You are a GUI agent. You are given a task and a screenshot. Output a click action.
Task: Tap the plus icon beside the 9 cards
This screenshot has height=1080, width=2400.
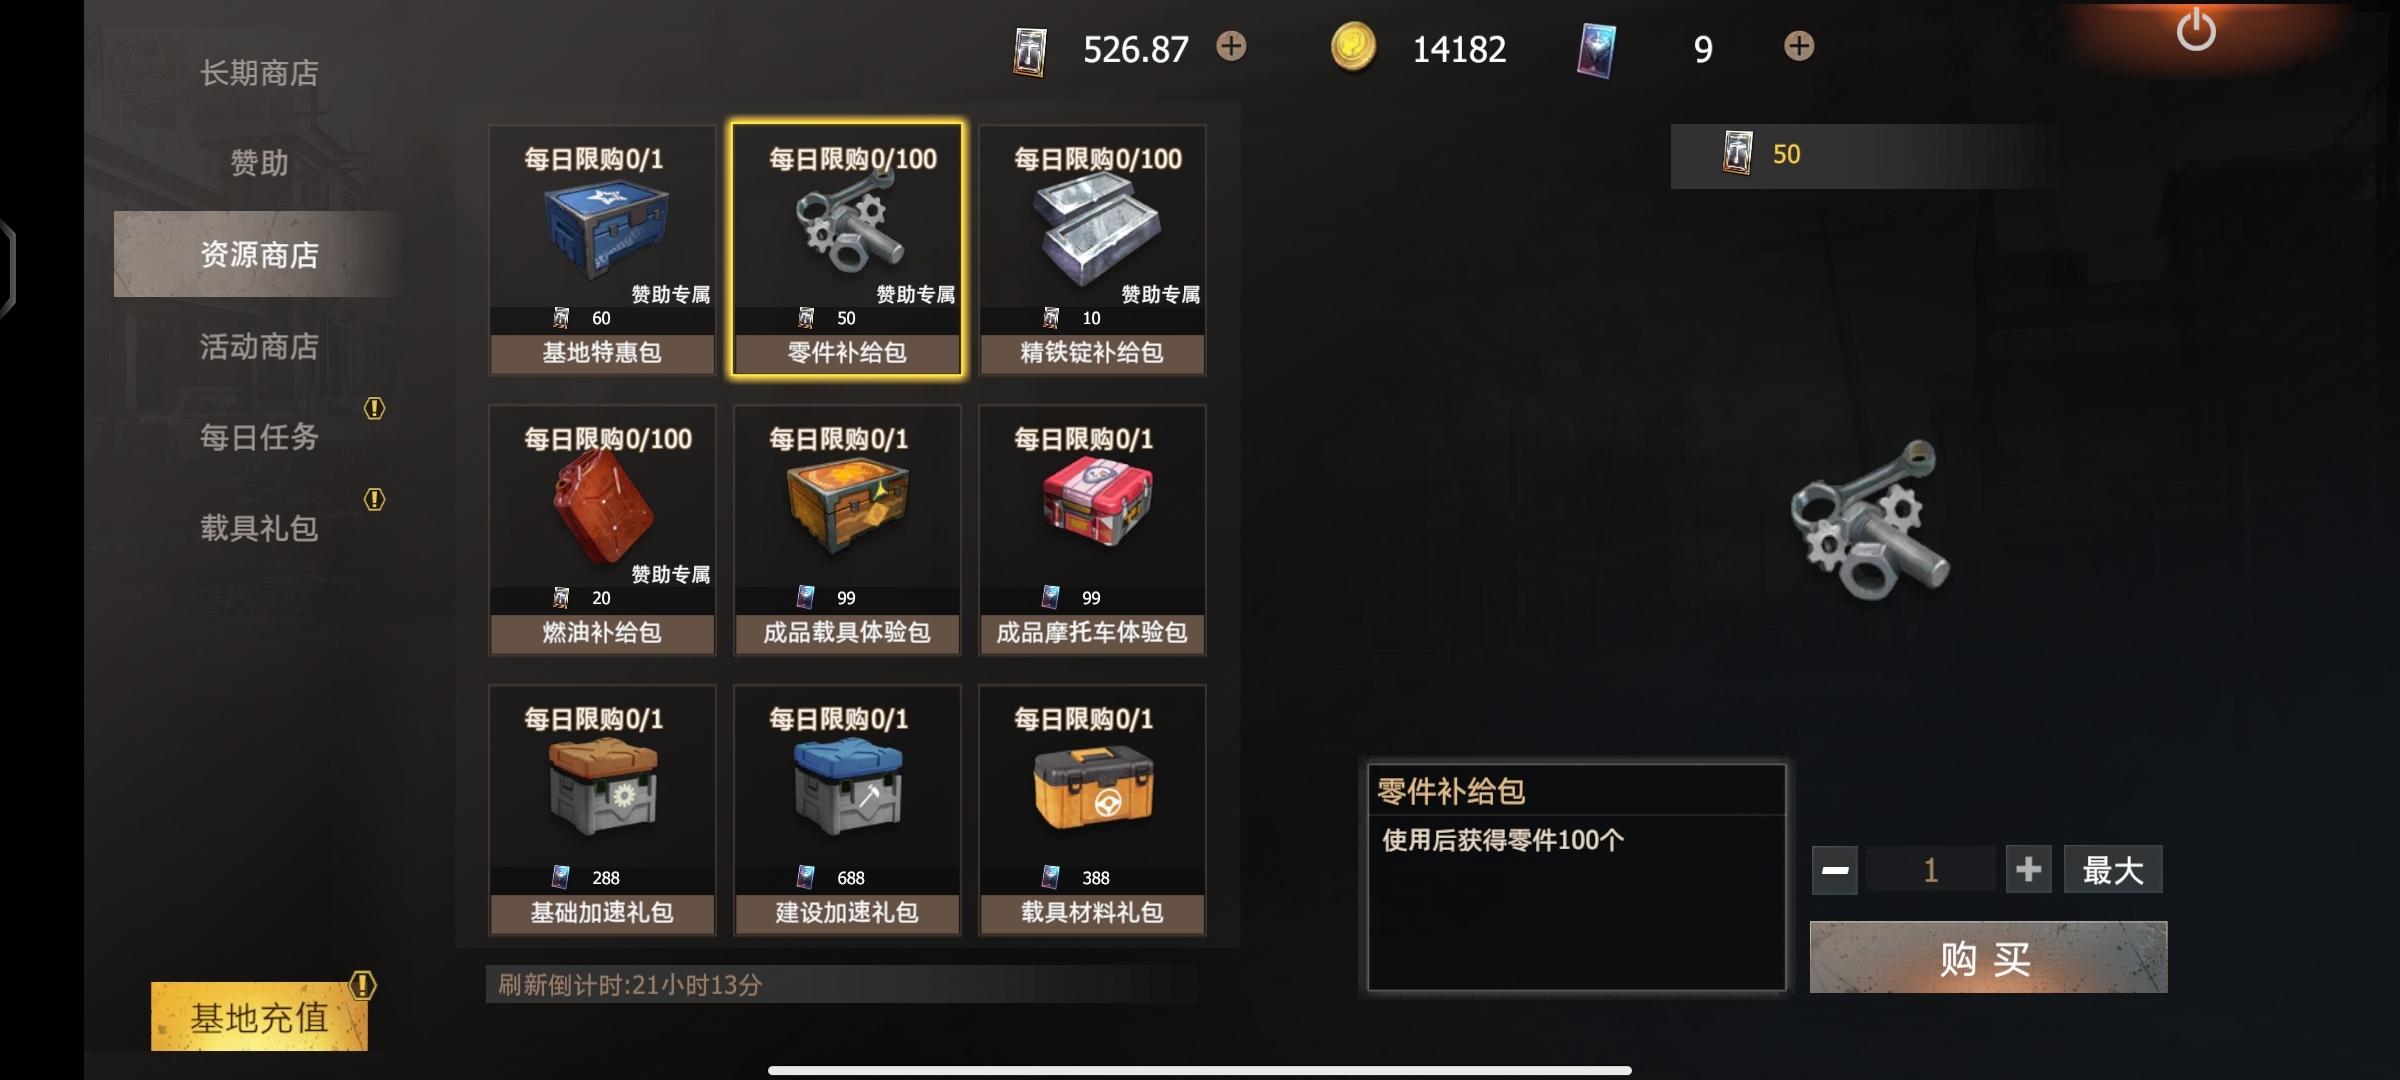tap(1799, 46)
